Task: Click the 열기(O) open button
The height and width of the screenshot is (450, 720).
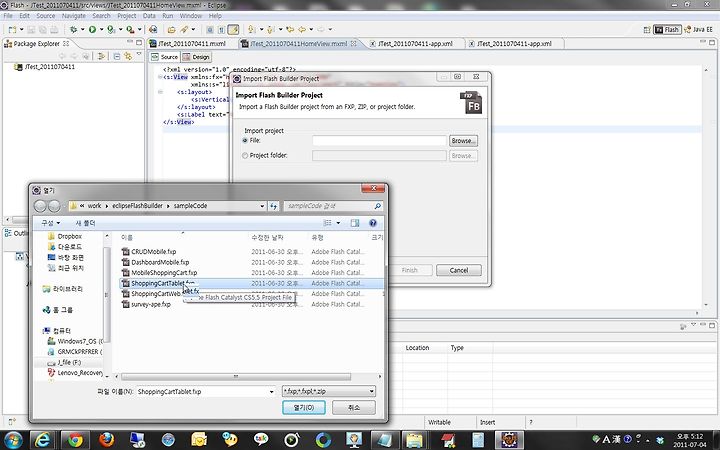Action: click(304, 407)
